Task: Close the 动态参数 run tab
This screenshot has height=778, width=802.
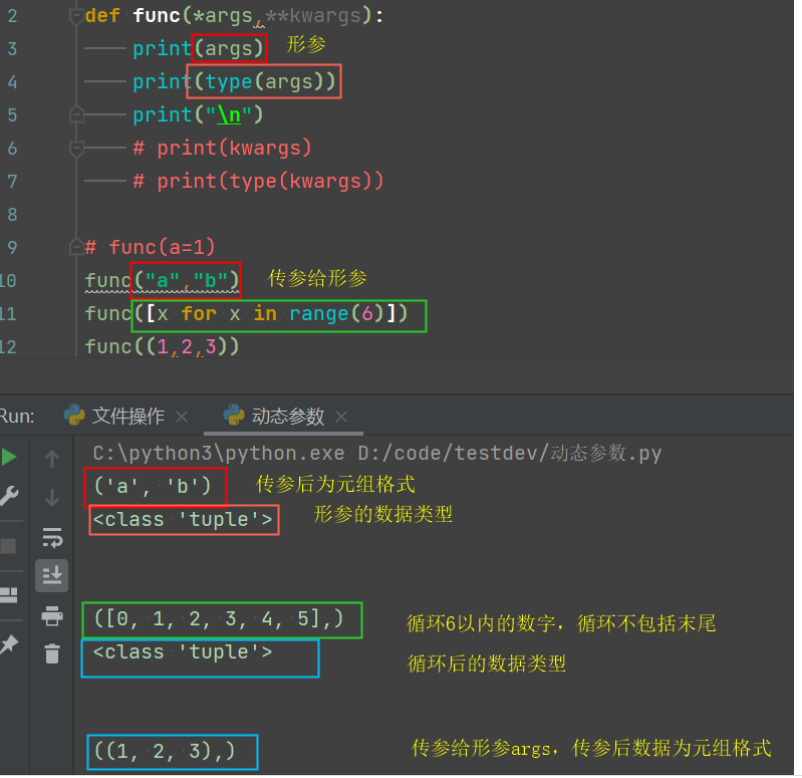Action: 341,416
